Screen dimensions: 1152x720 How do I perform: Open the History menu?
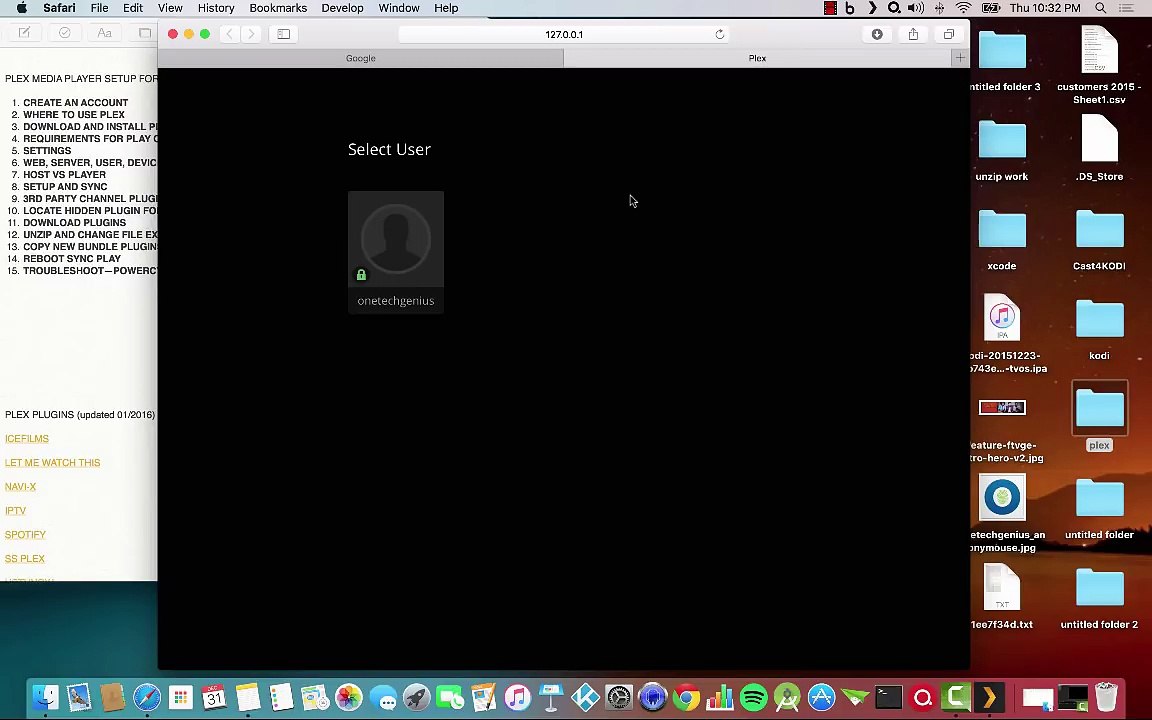pyautogui.click(x=215, y=8)
